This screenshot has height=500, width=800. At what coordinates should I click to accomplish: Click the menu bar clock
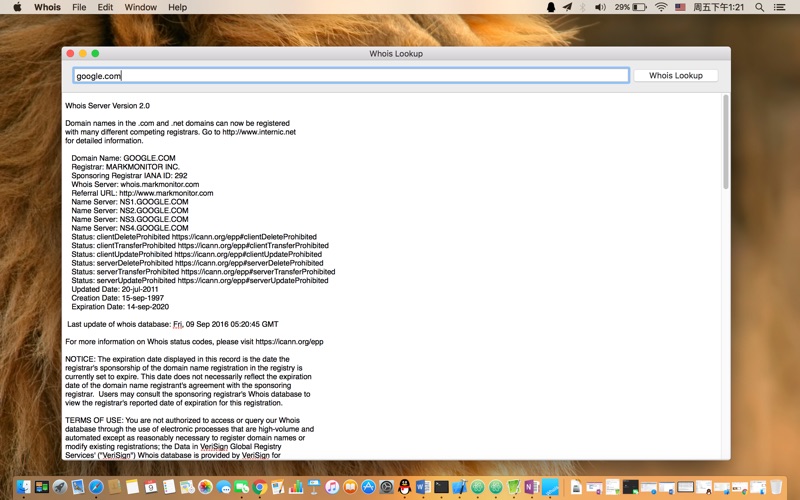click(x=718, y=7)
